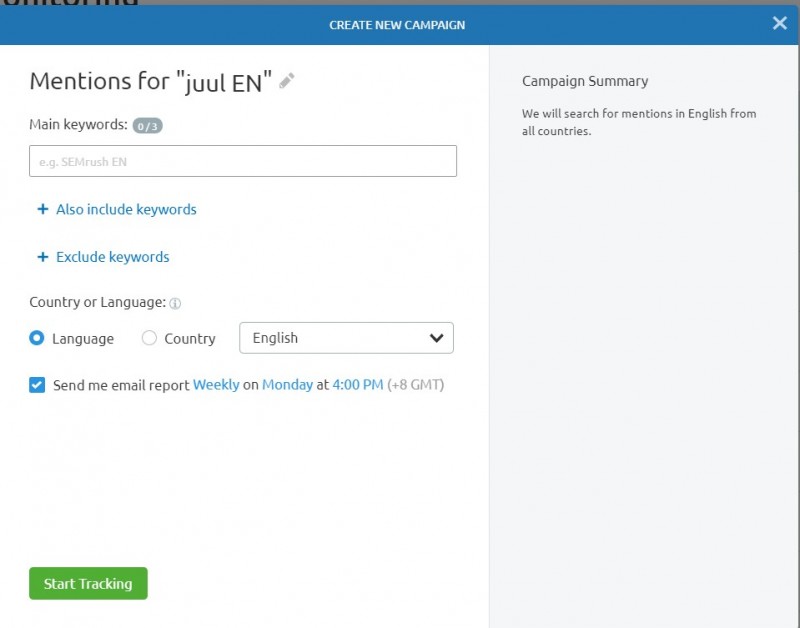Click the Campaign Summary heading
The image size is (800, 628).
[585, 81]
